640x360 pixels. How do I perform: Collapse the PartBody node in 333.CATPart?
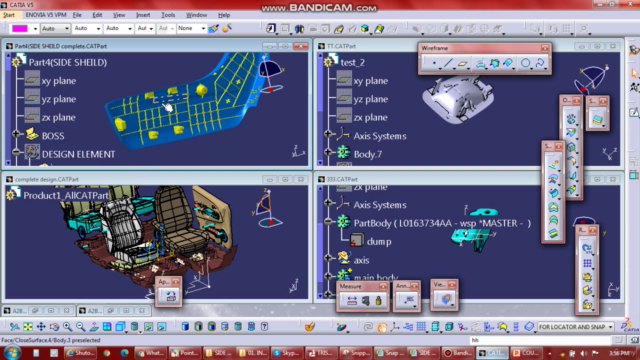click(x=328, y=221)
